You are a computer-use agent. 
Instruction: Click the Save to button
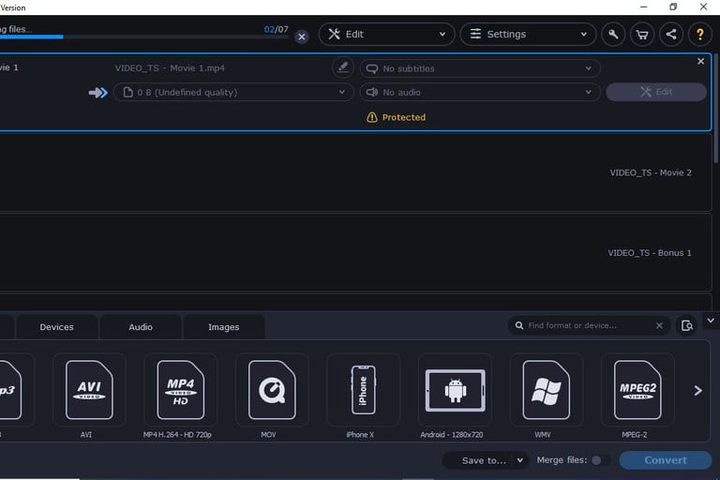click(485, 460)
